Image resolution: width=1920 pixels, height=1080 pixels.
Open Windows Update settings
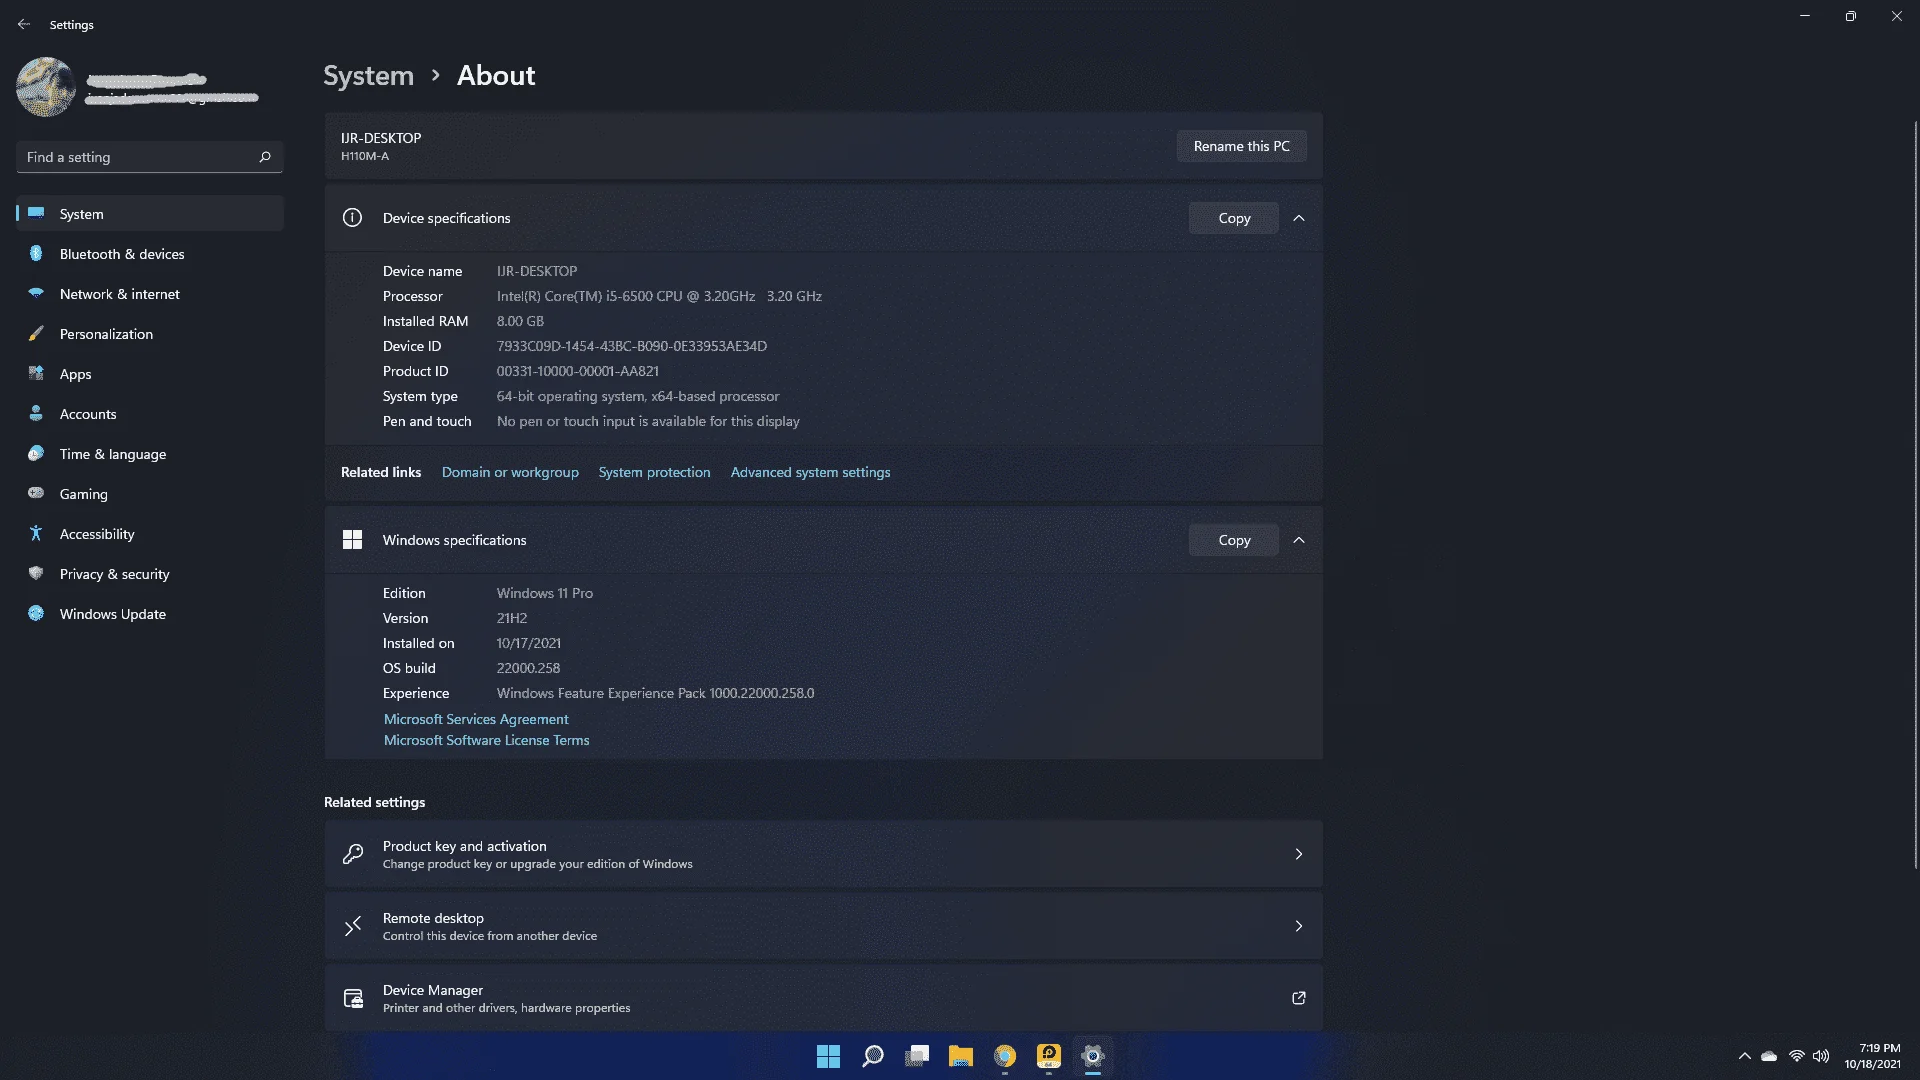pos(150,614)
